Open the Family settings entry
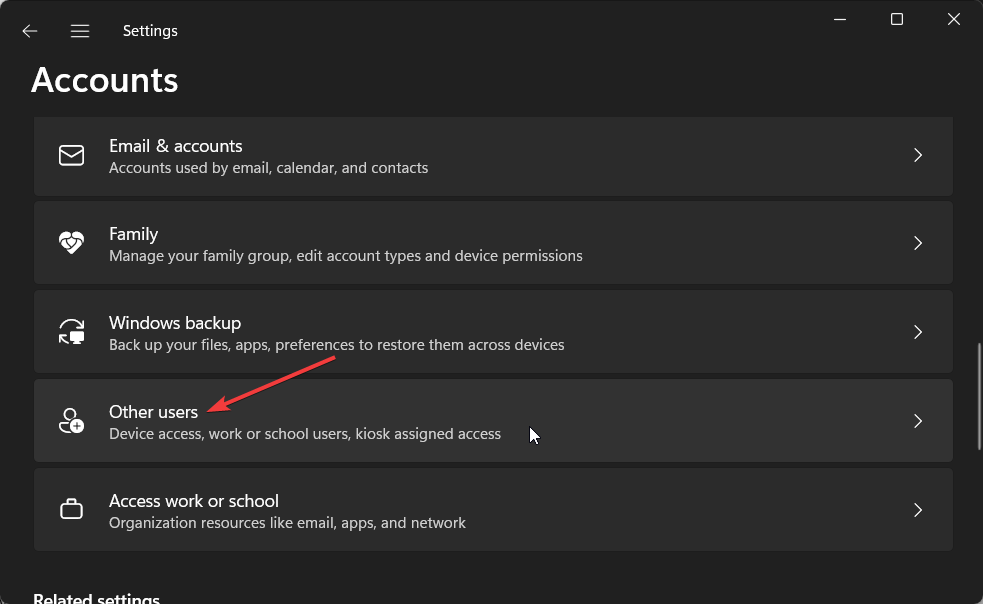Image resolution: width=983 pixels, height=604 pixels. (x=493, y=243)
